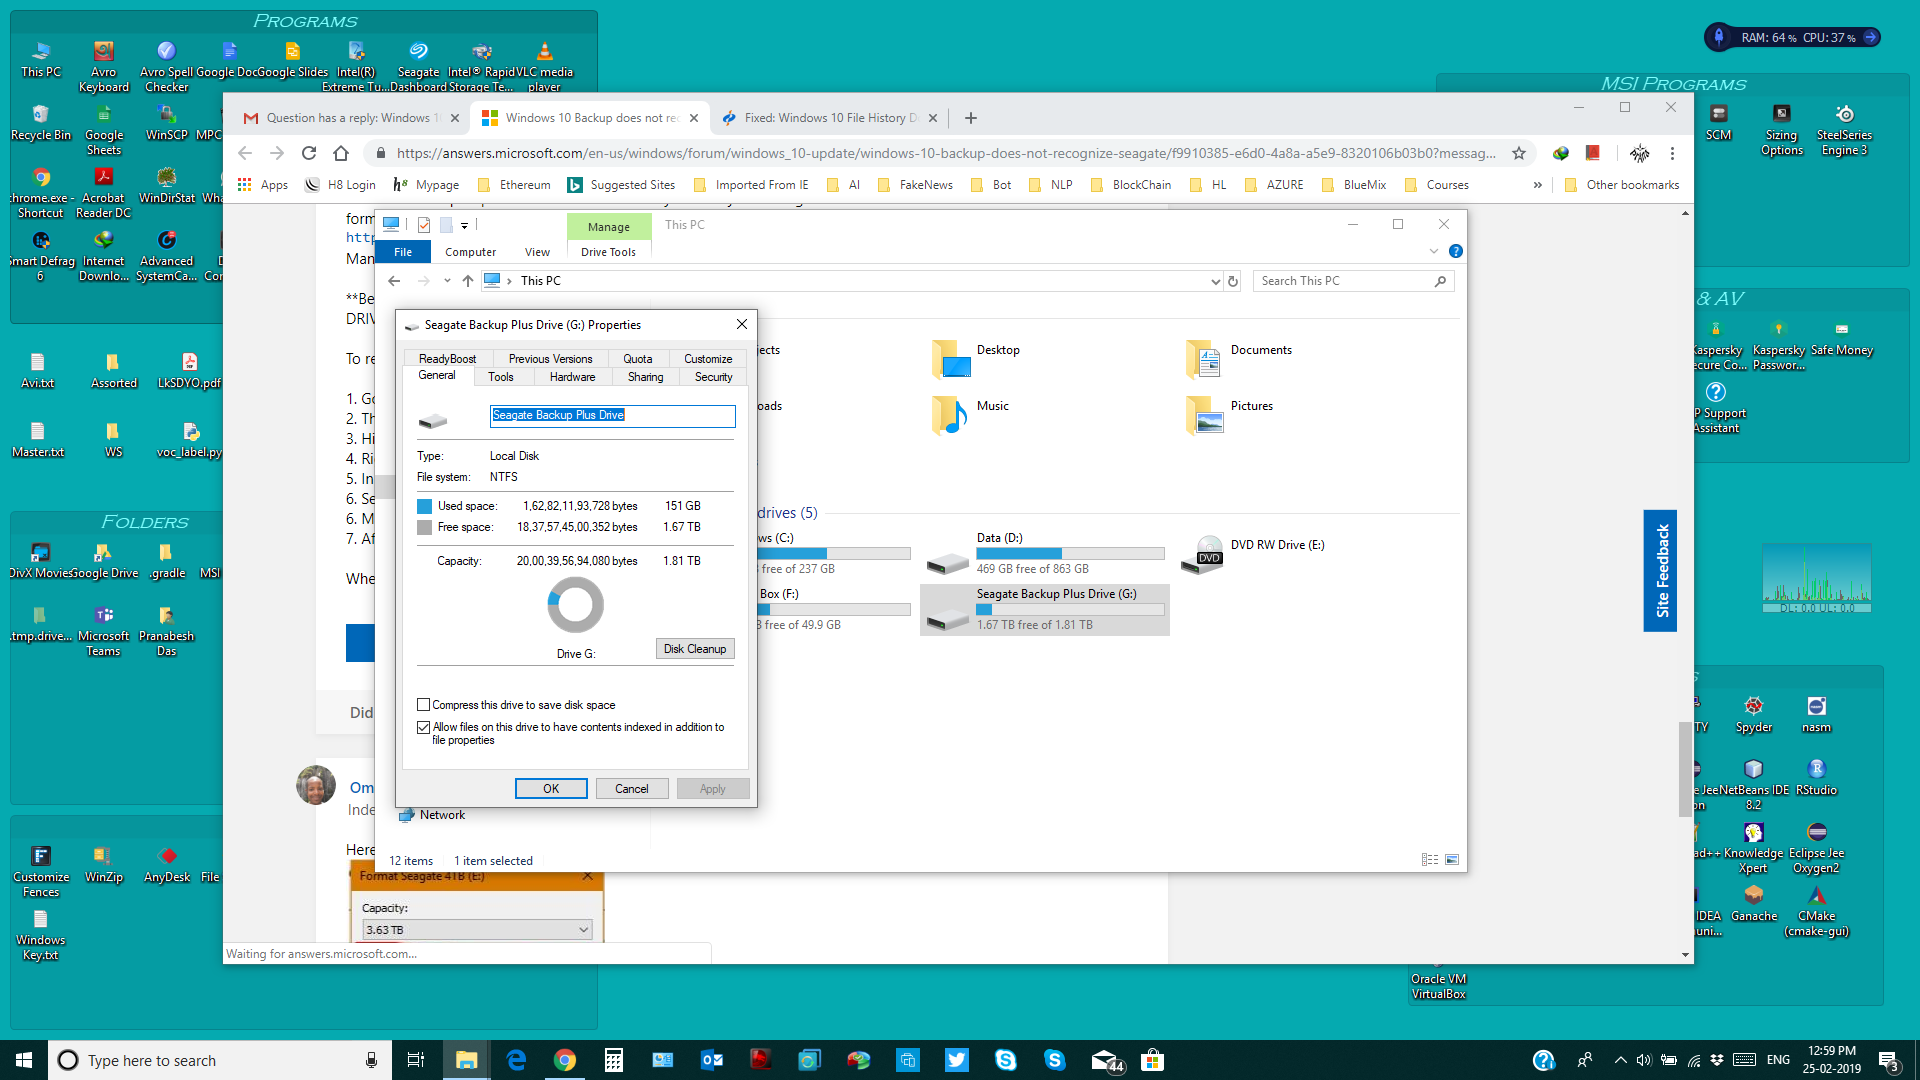Open the View ribbon tab
1920x1080 pixels.
coord(537,252)
